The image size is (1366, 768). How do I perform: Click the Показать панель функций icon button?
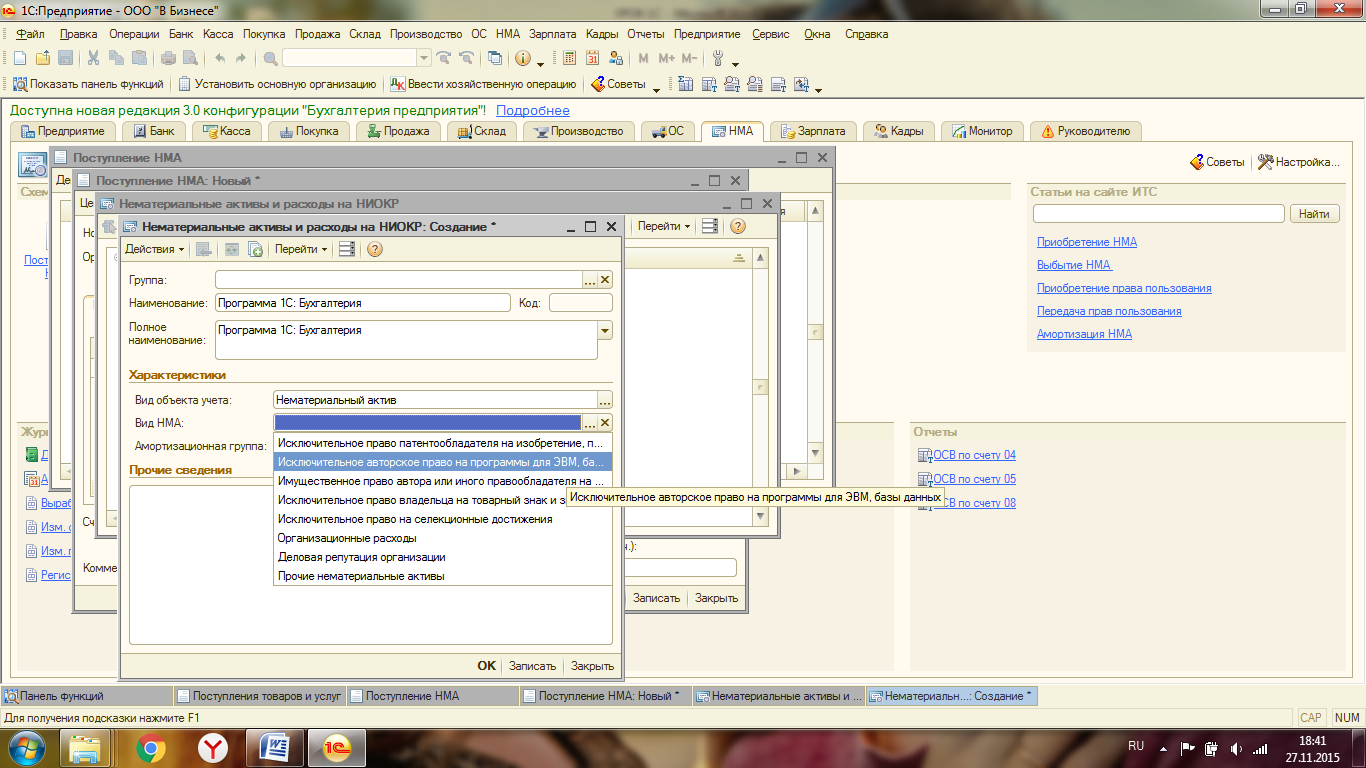click(87, 84)
